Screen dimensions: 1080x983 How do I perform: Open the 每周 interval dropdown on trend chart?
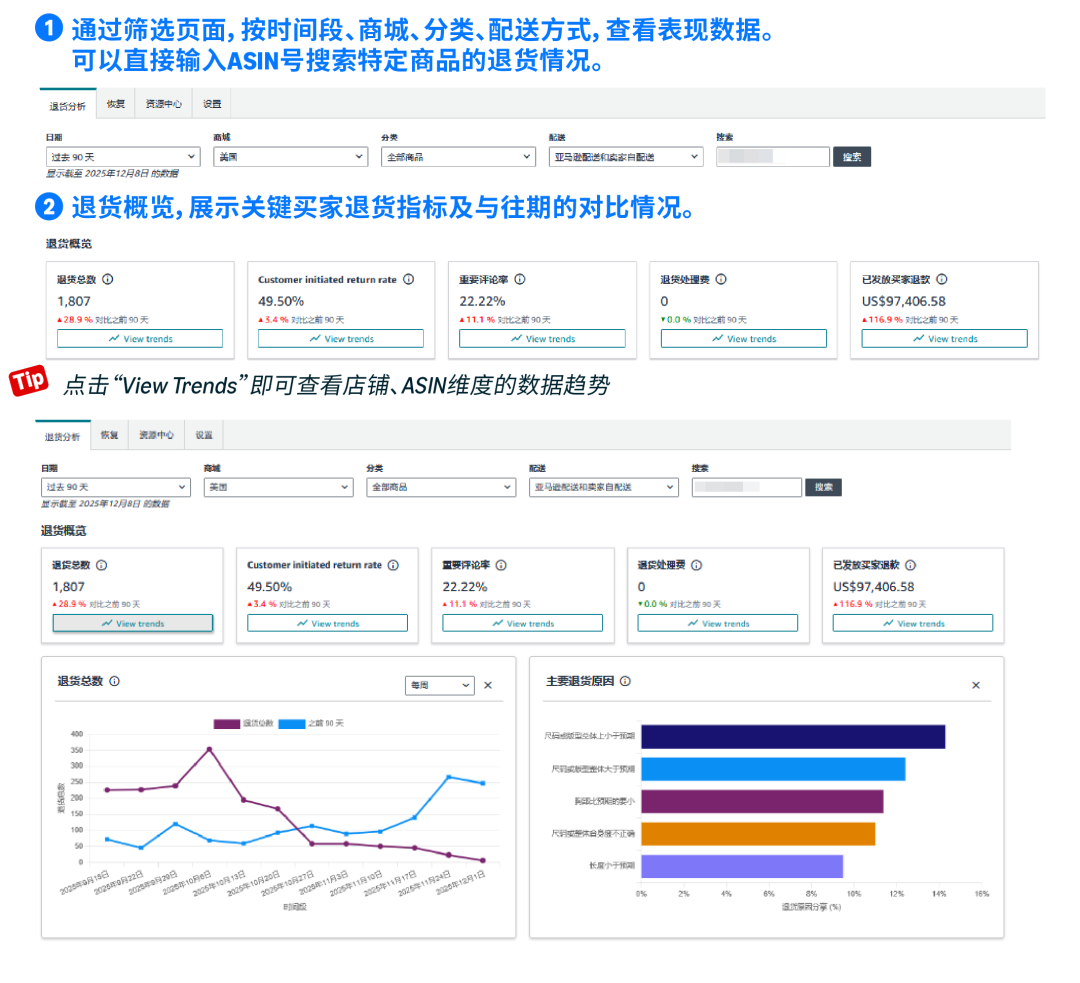pos(439,685)
